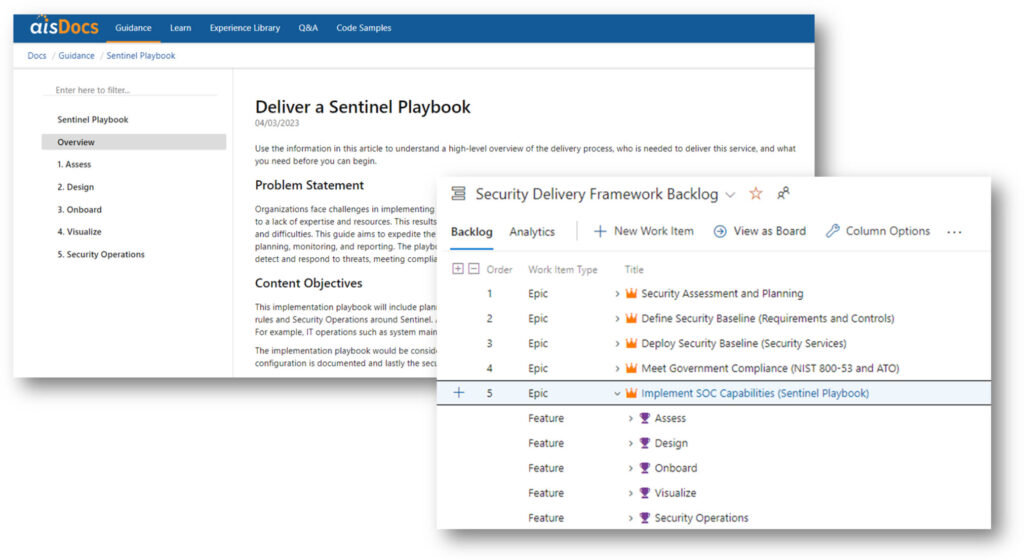Click trophy icon of Onboard feature
1024x560 pixels.
(645, 467)
